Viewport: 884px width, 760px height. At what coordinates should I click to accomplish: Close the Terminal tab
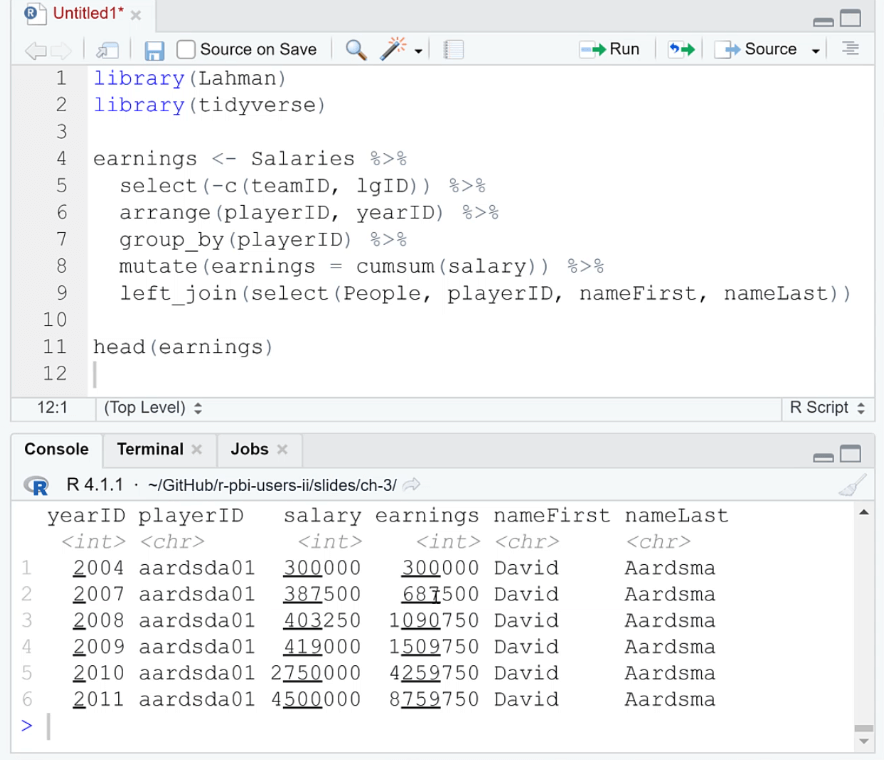coord(197,449)
